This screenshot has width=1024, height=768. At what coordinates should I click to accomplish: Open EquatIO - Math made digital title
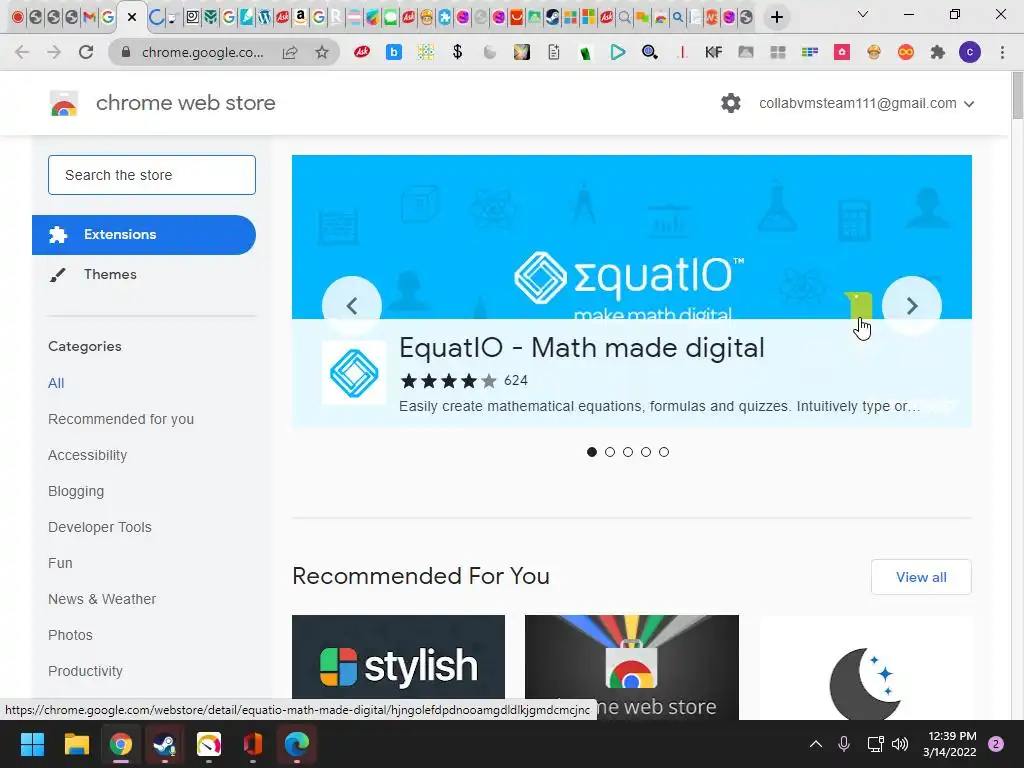[x=581, y=347]
